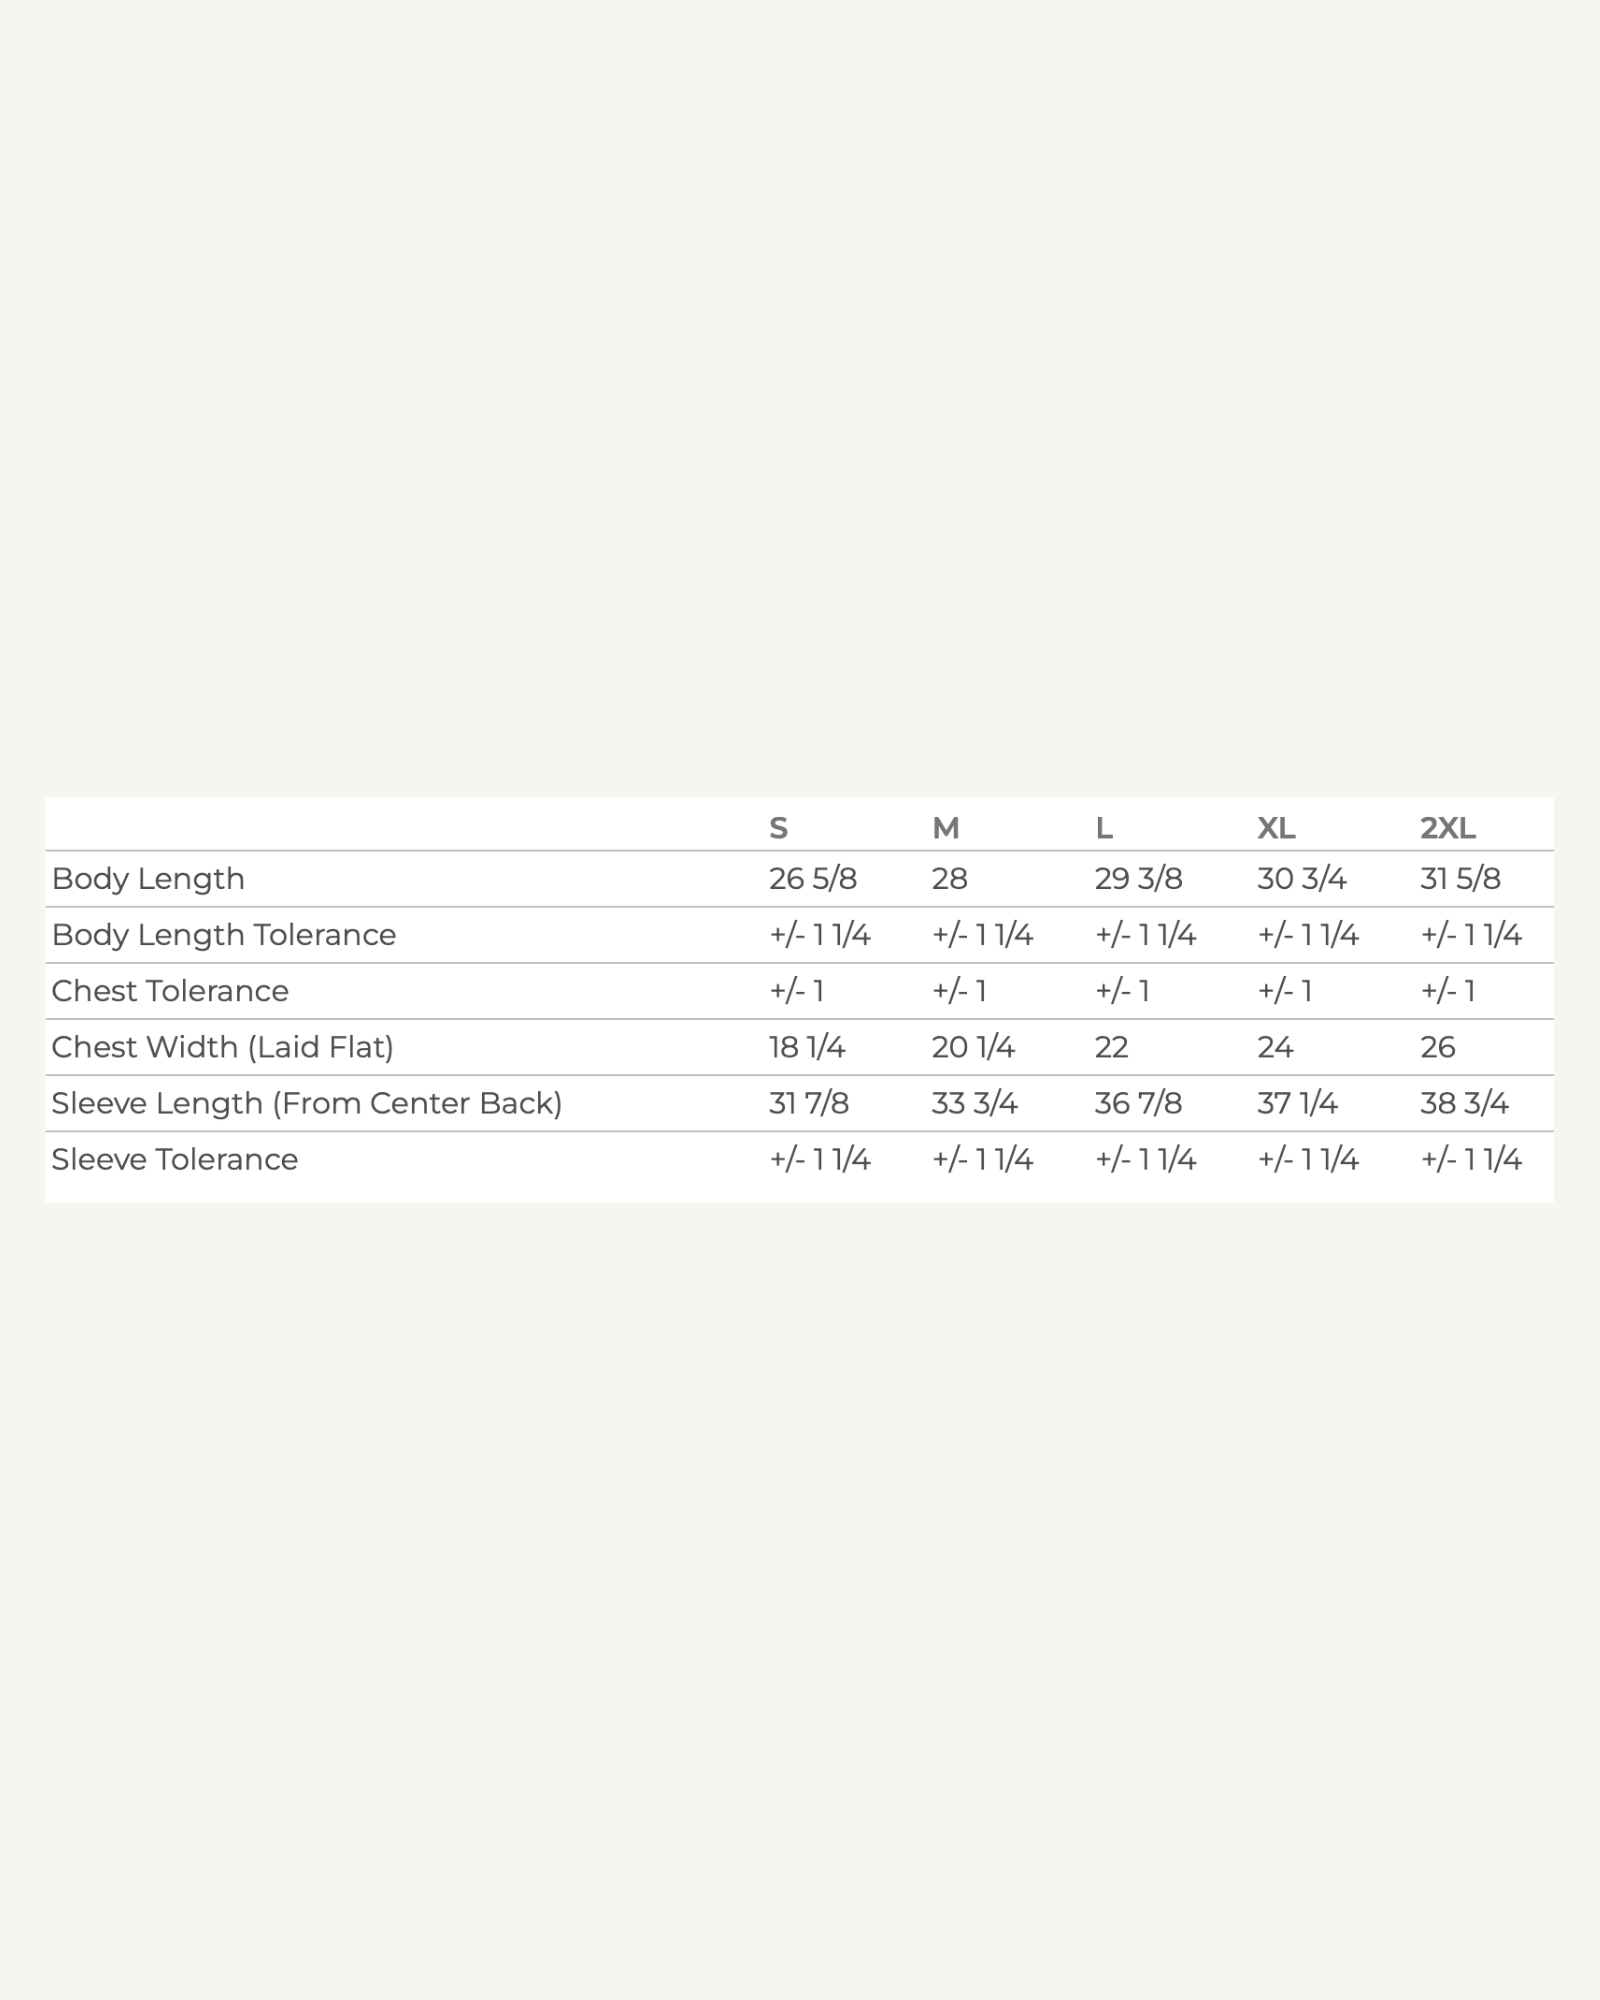
Task: Click the Chest Width (Laid Flat) label
Action: click(222, 1047)
